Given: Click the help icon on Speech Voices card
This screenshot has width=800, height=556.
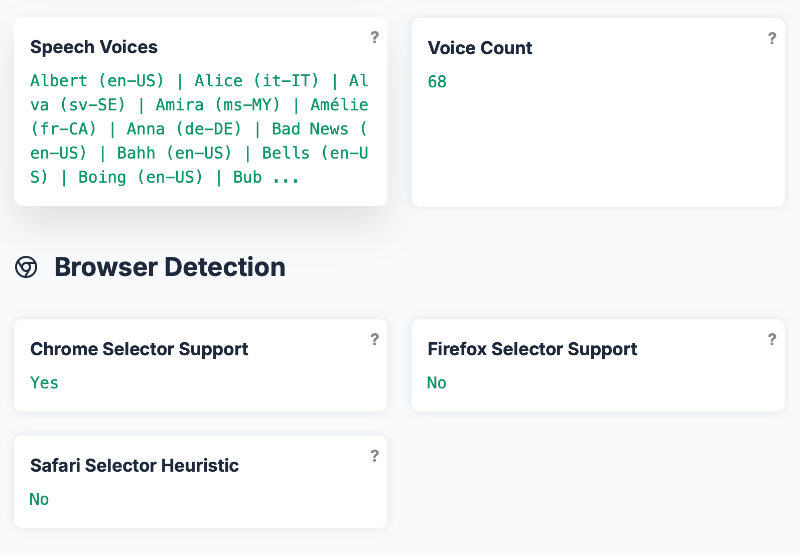Looking at the screenshot, I should [x=375, y=38].
